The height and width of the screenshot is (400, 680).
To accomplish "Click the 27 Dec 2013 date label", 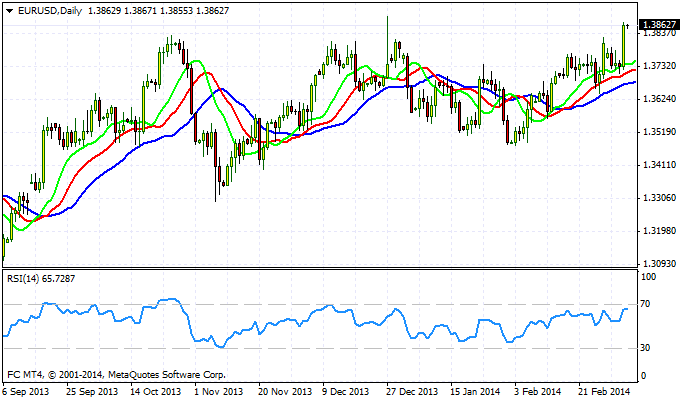I will [x=412, y=391].
